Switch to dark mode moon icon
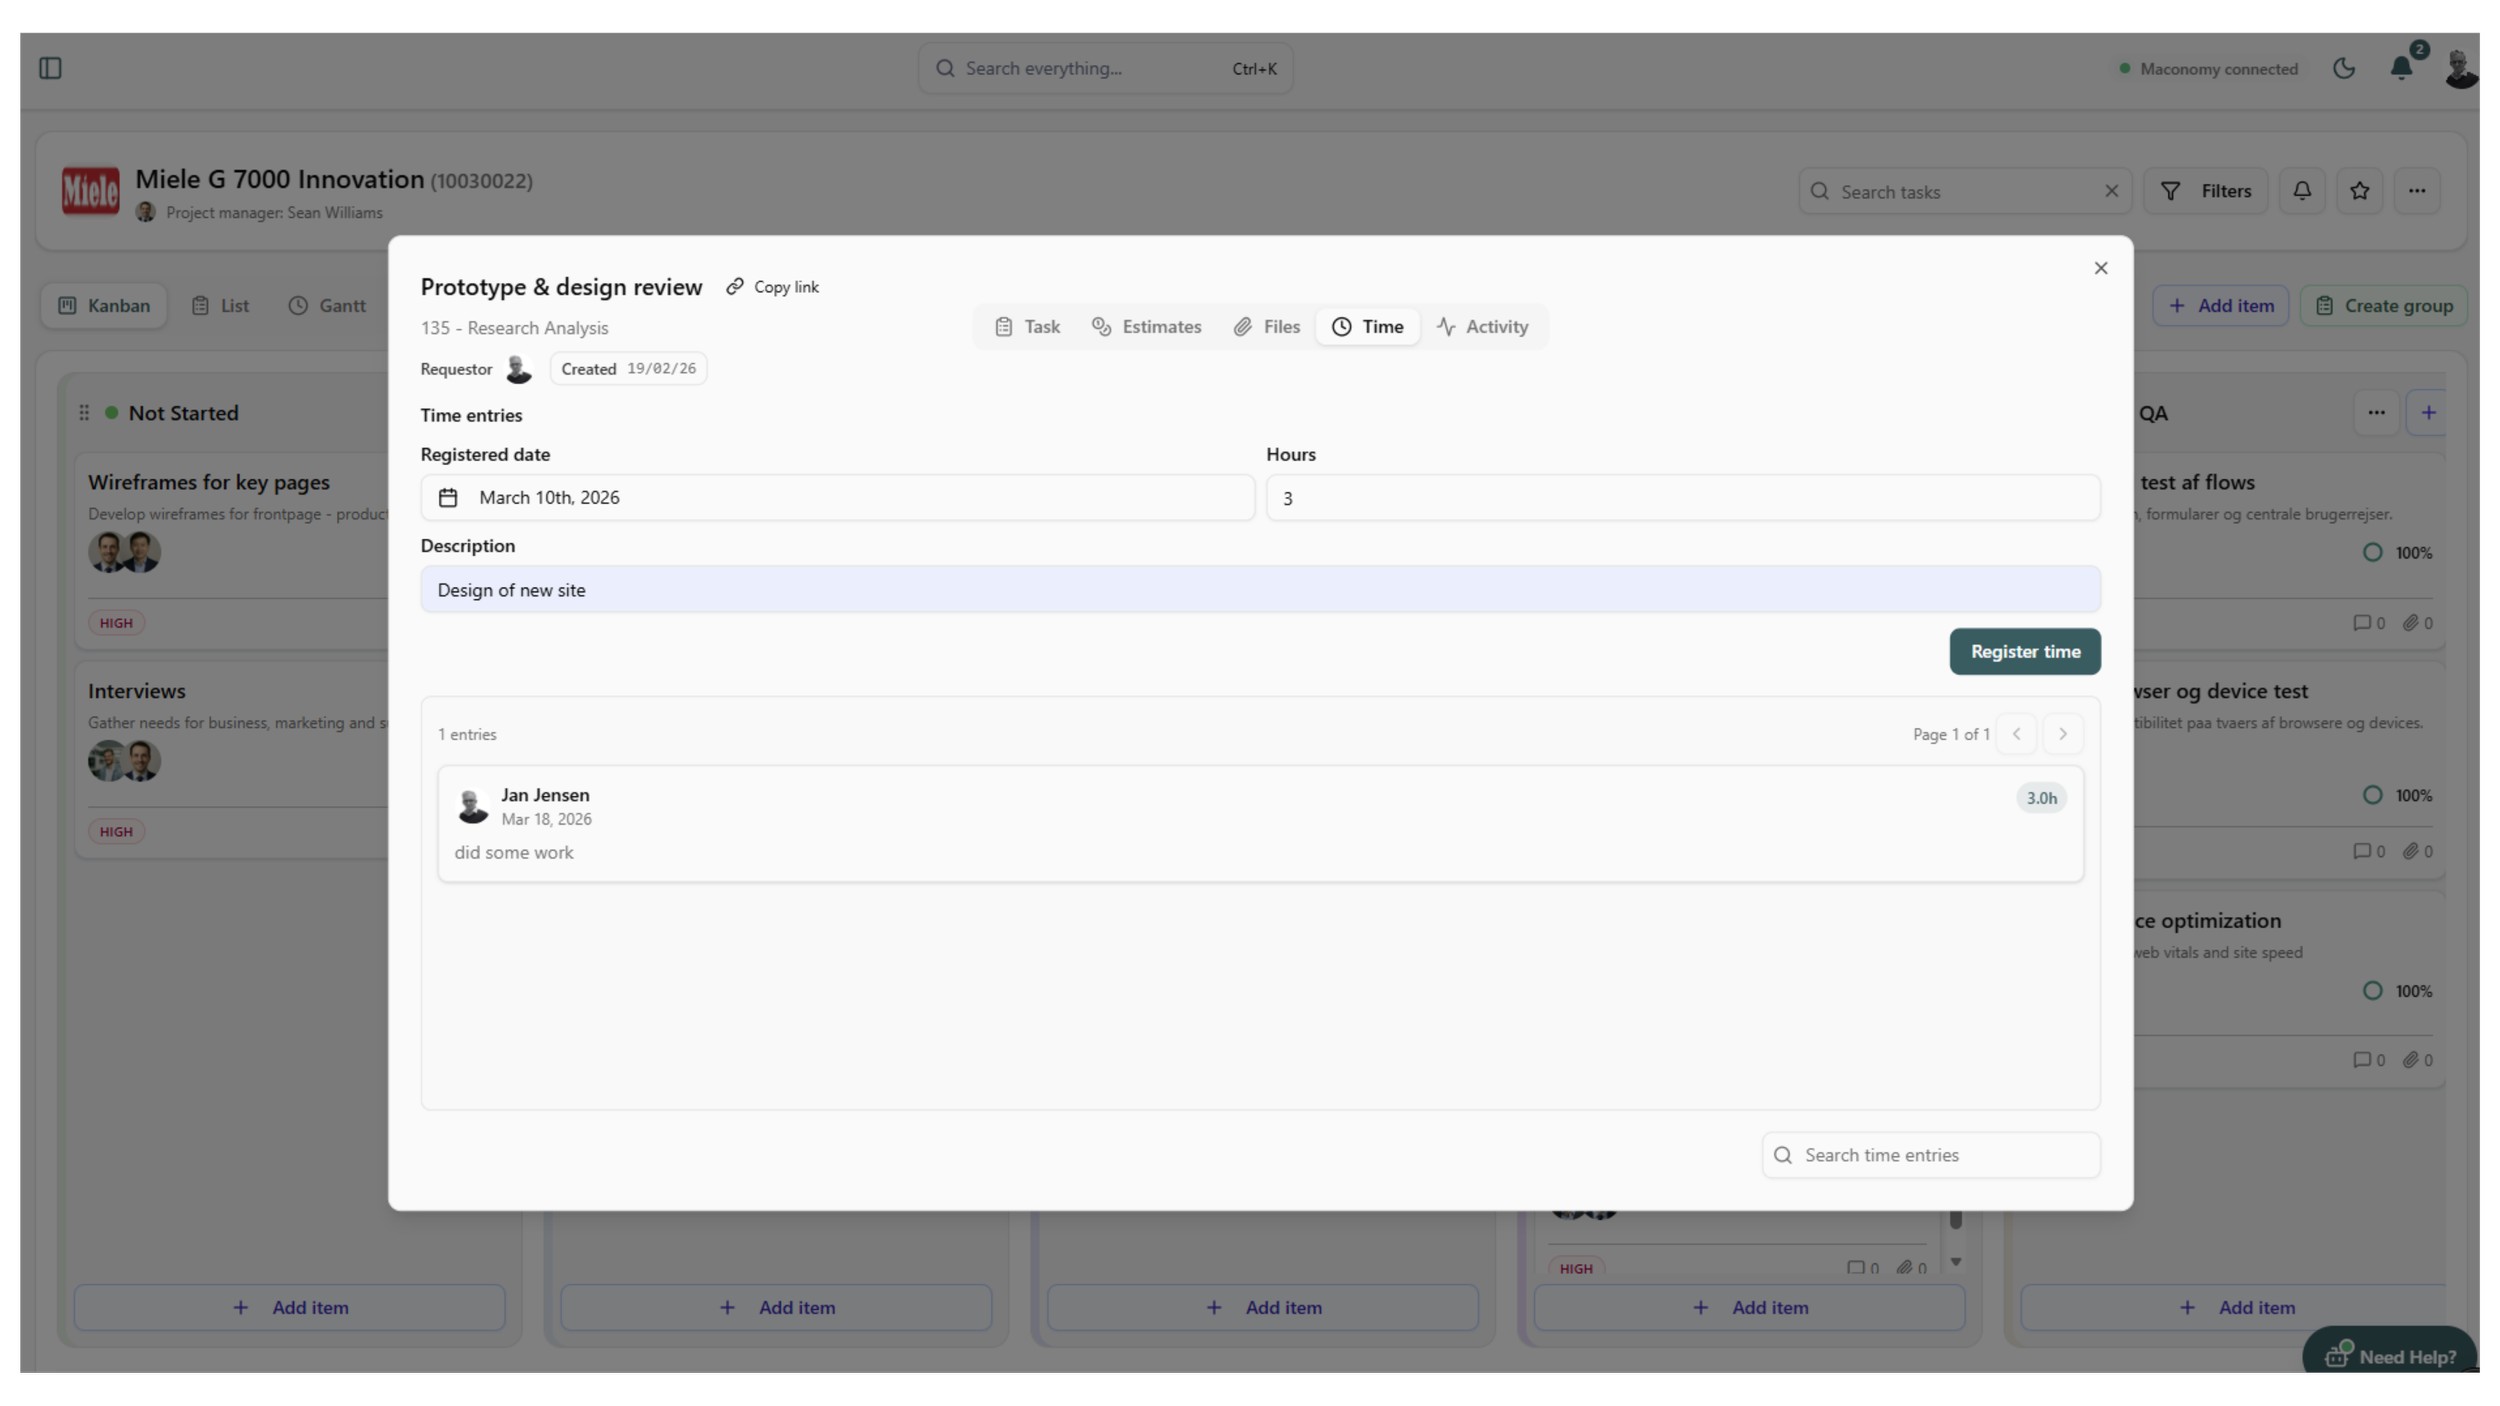2500x1406 pixels. [x=2344, y=68]
